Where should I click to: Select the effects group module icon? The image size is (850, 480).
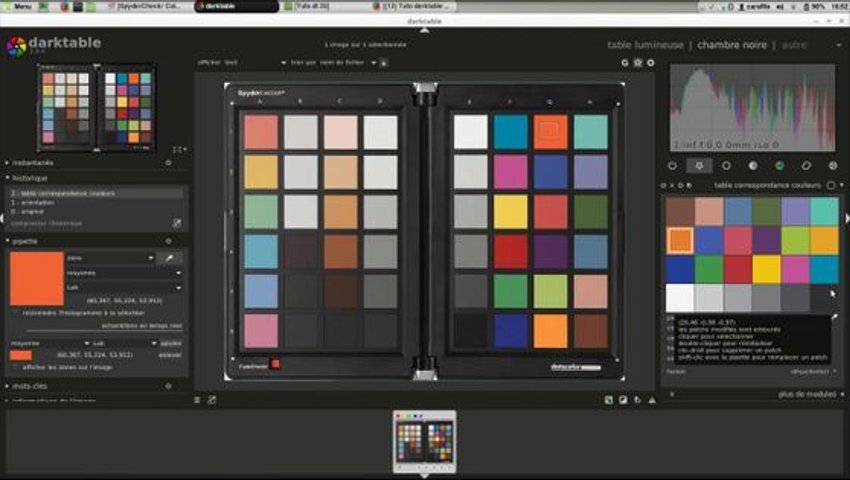(x=833, y=165)
